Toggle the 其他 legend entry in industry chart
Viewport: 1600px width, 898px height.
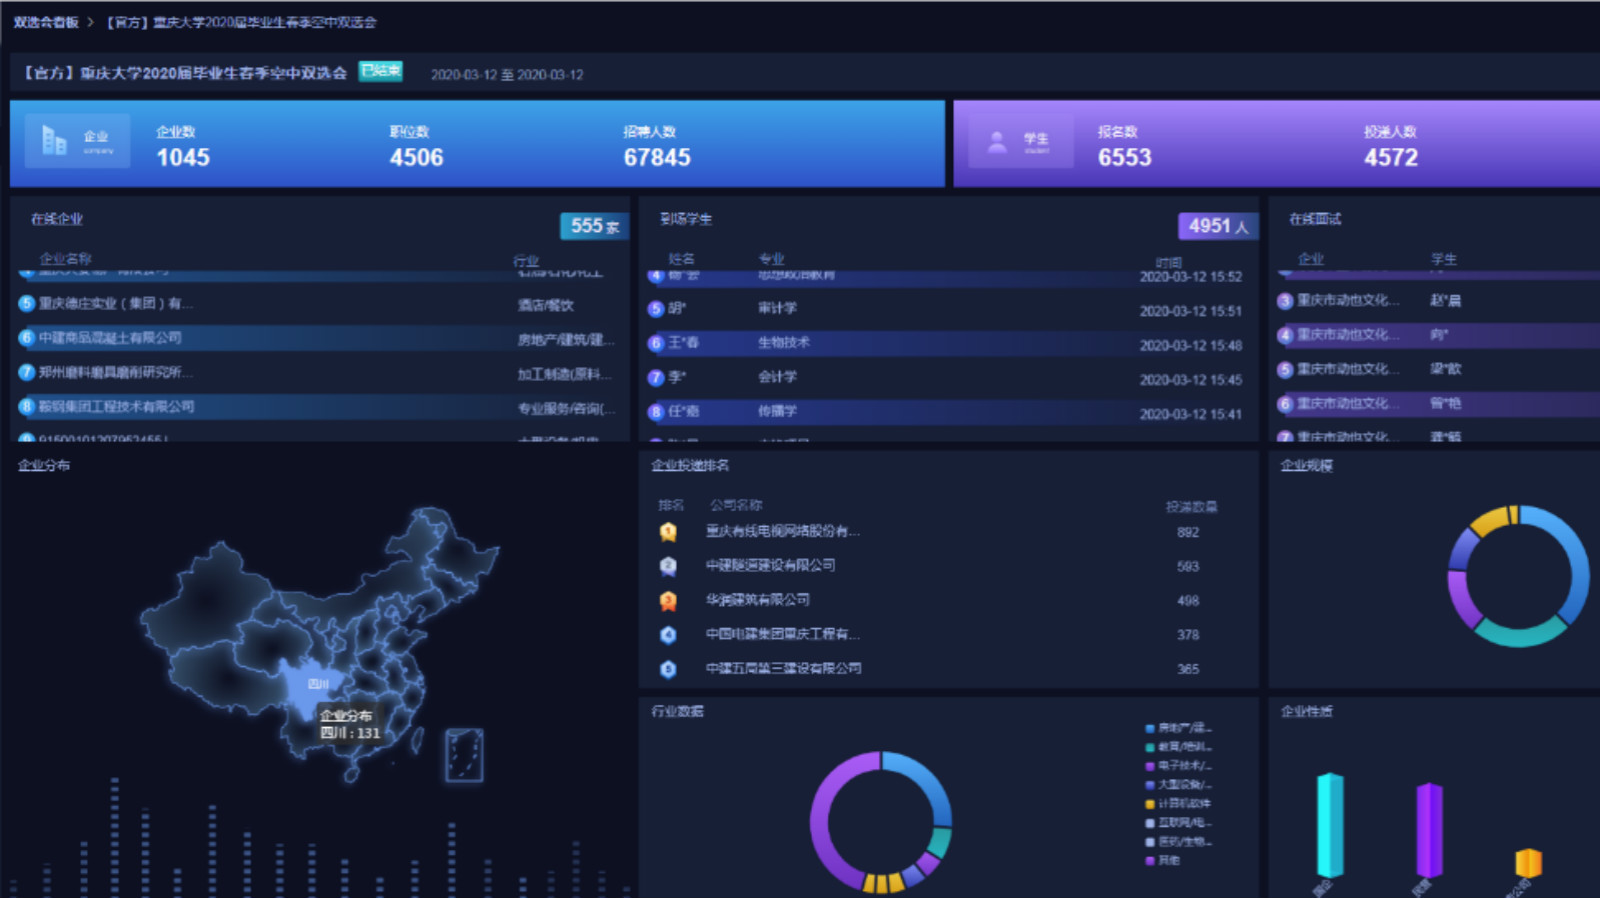1163,860
